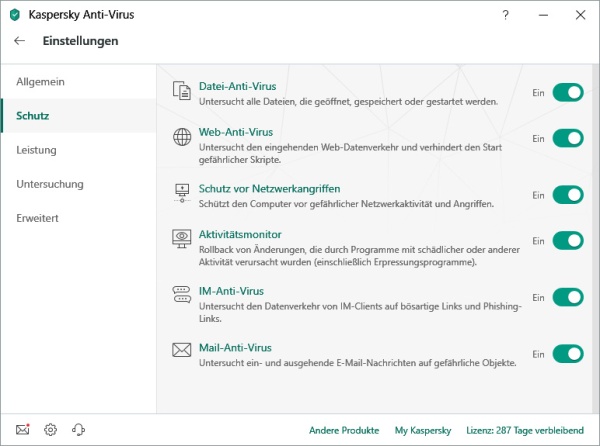Image resolution: width=600 pixels, height=446 pixels.
Task: Open notifications envelope icon in footer
Action: tap(23, 430)
